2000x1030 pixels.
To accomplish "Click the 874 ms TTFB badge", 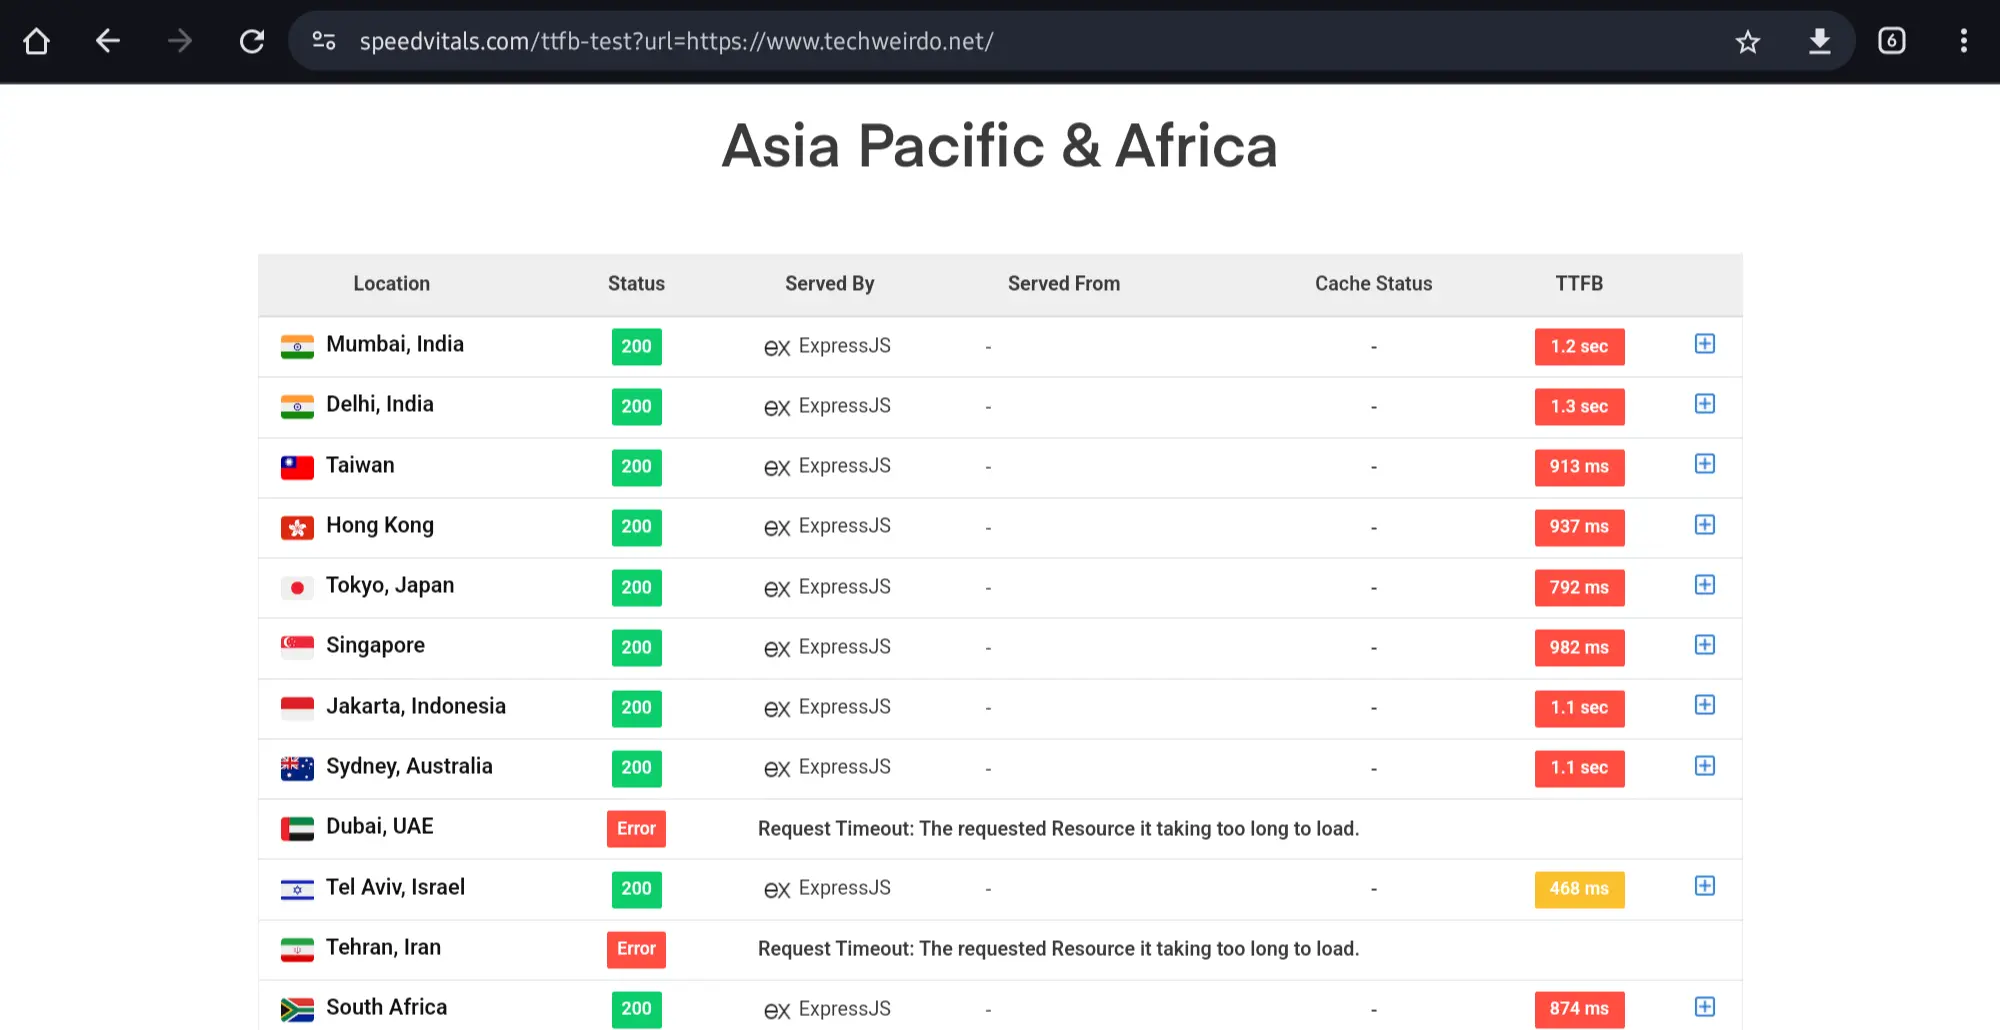I will pos(1579,1009).
